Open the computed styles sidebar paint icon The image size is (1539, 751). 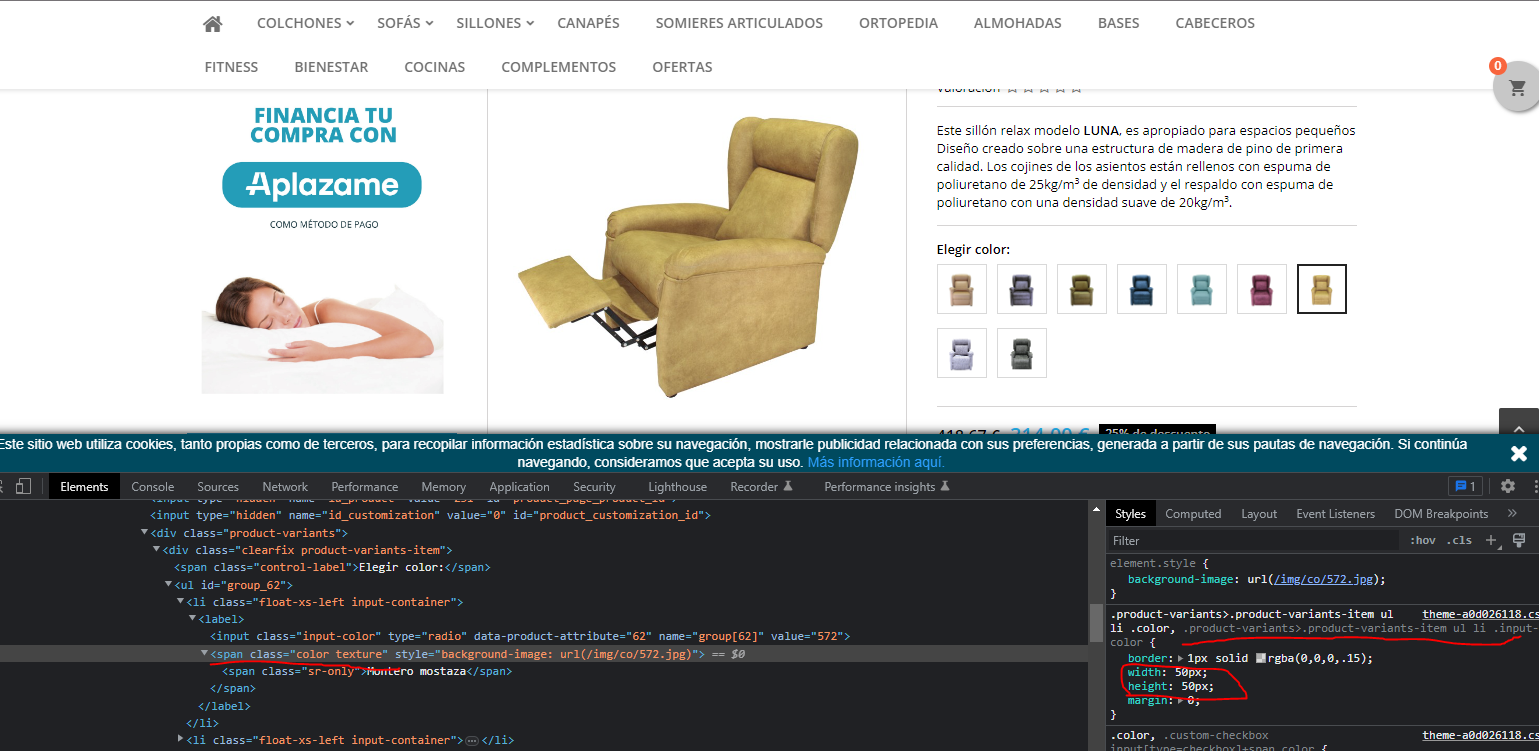[x=1519, y=540]
